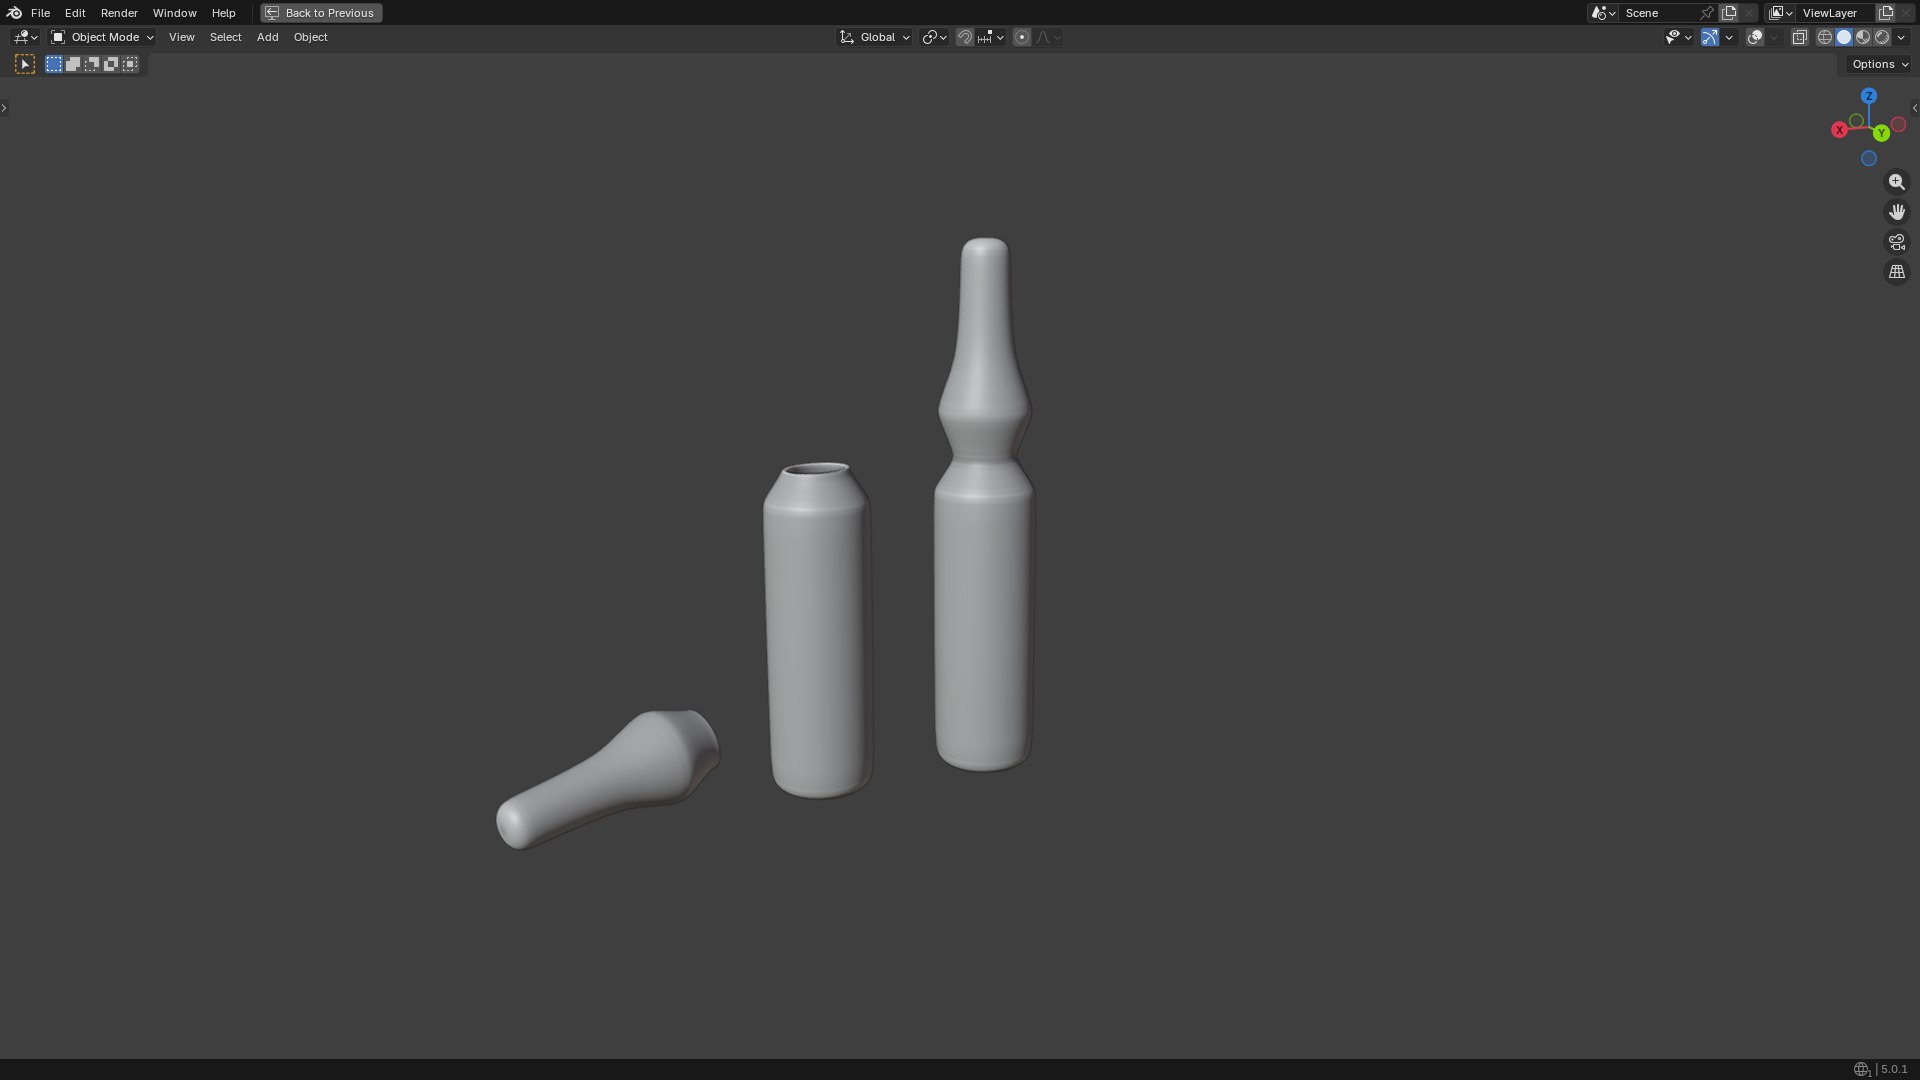
Task: Open the selectability and visibility dropdown
Action: (x=1678, y=37)
